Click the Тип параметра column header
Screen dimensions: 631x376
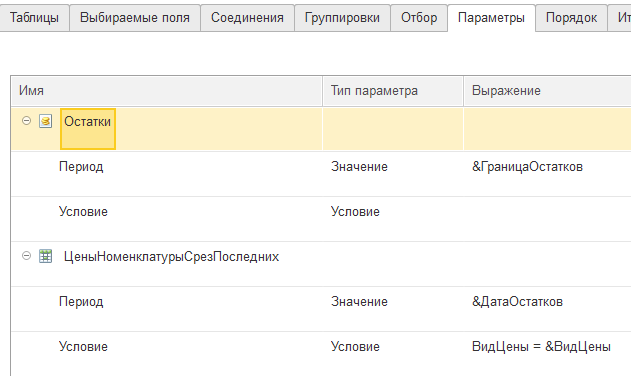[393, 91]
